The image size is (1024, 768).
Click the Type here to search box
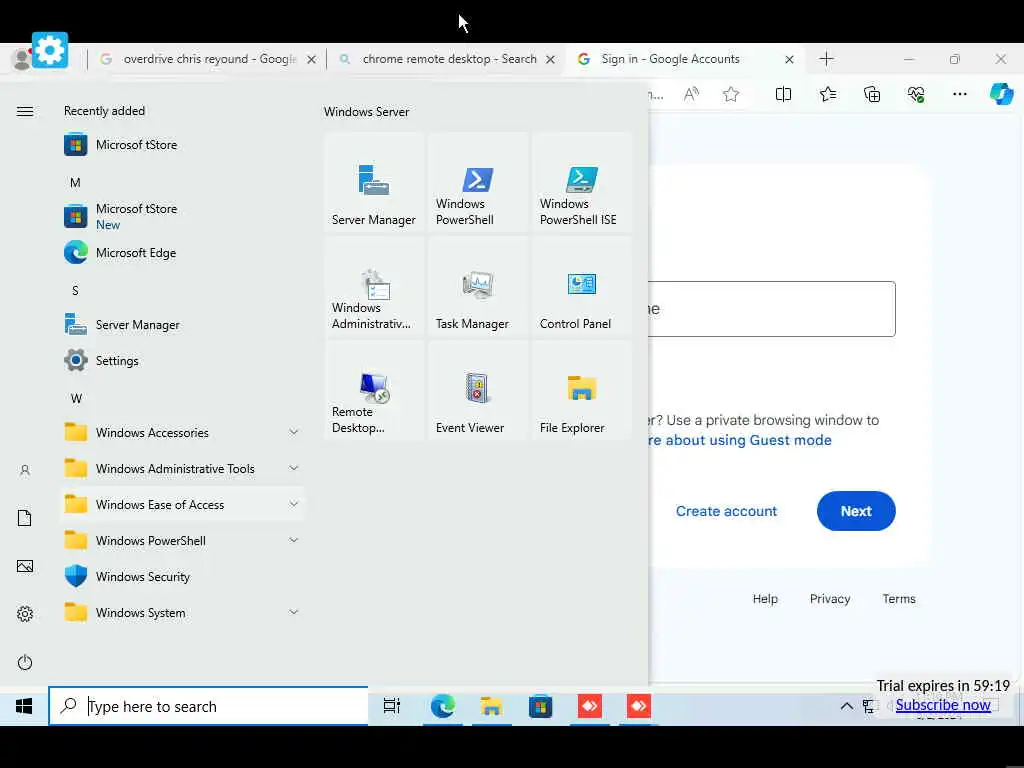pos(208,706)
